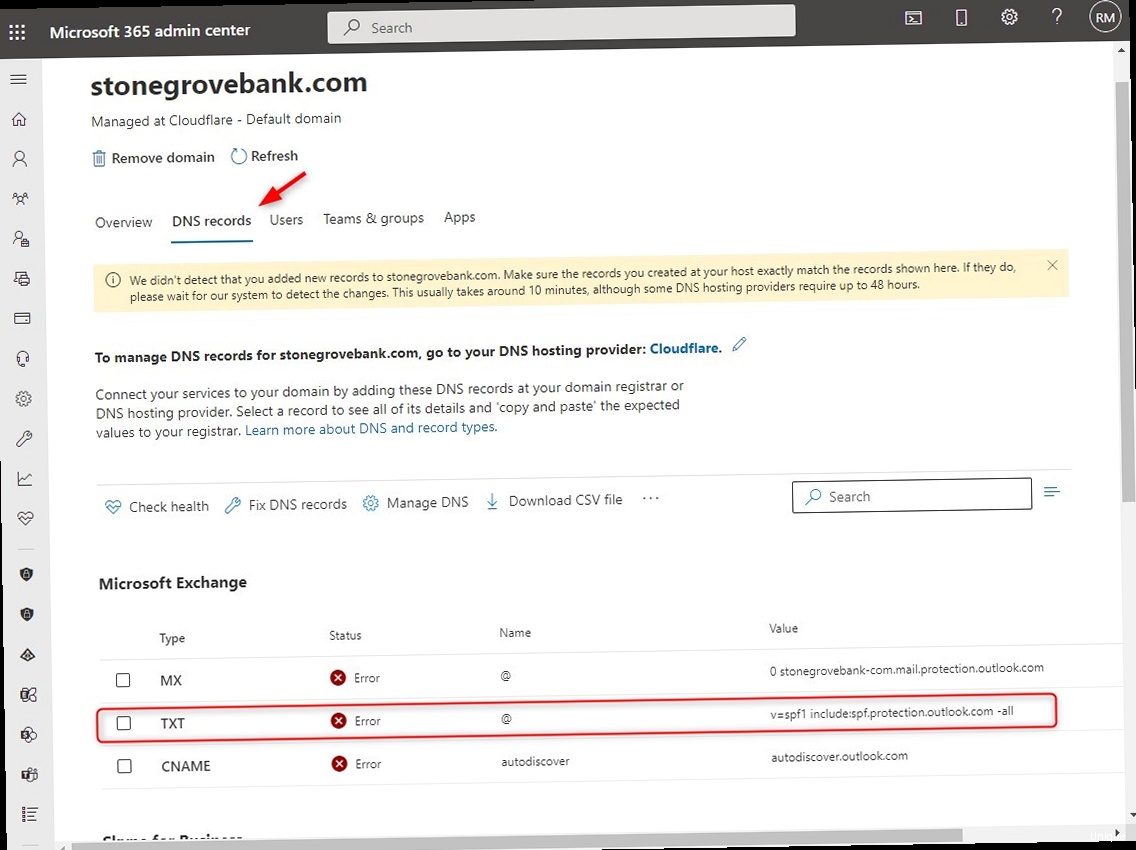Screen dimensions: 1136x850
Task: Click the DNS records search field
Action: 911,495
